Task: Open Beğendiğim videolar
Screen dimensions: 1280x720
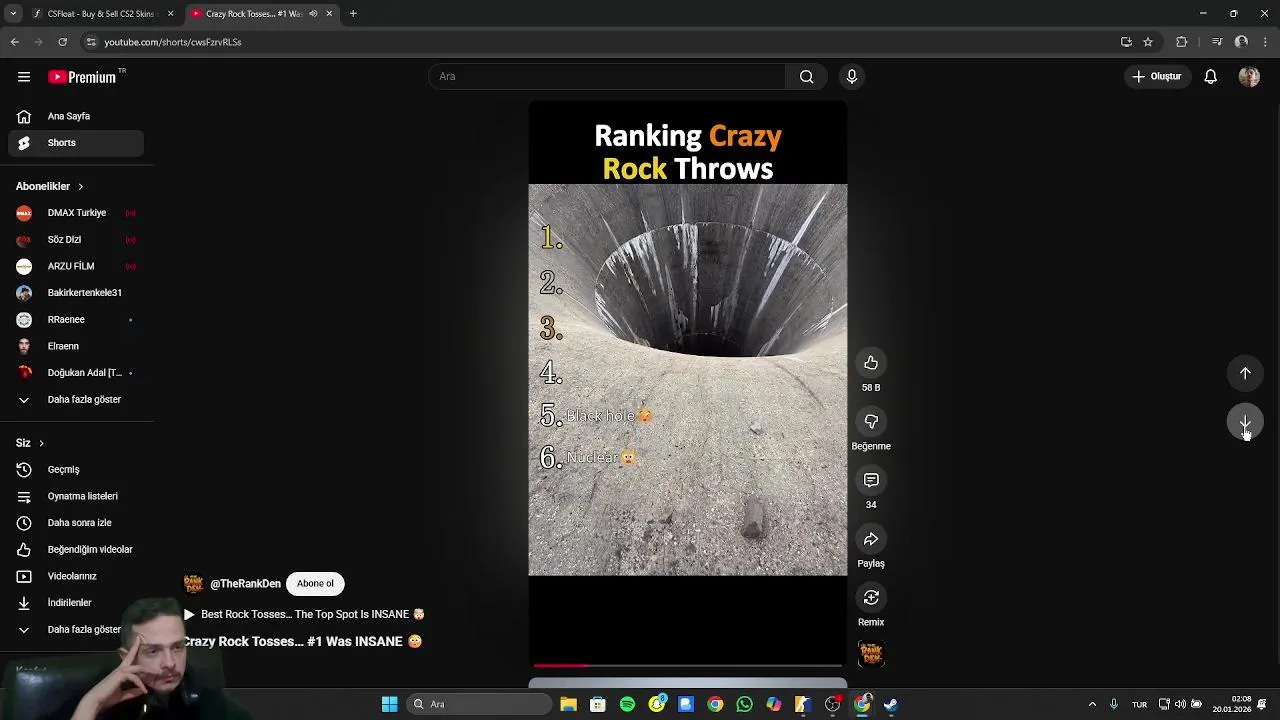Action: [x=76, y=550]
